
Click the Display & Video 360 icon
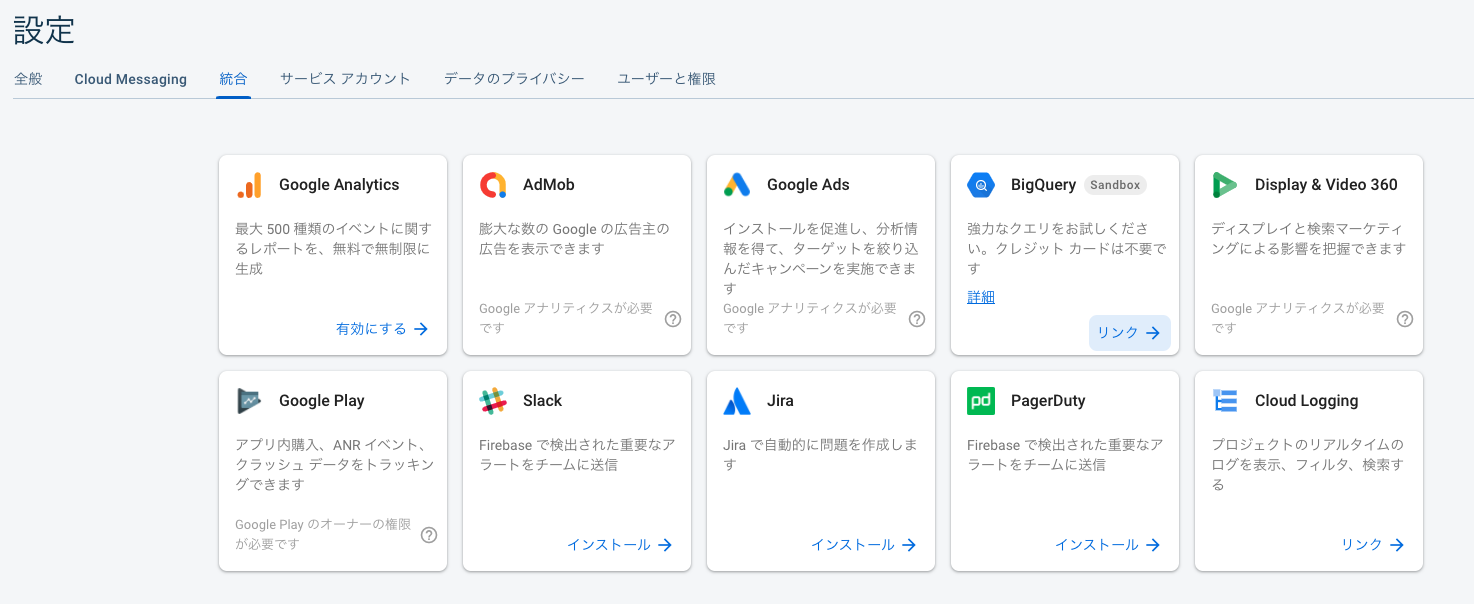click(x=1225, y=185)
